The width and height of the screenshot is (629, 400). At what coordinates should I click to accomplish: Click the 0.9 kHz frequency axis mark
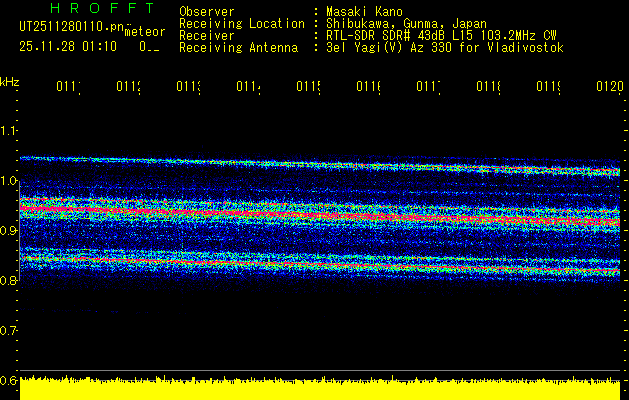tap(10, 231)
